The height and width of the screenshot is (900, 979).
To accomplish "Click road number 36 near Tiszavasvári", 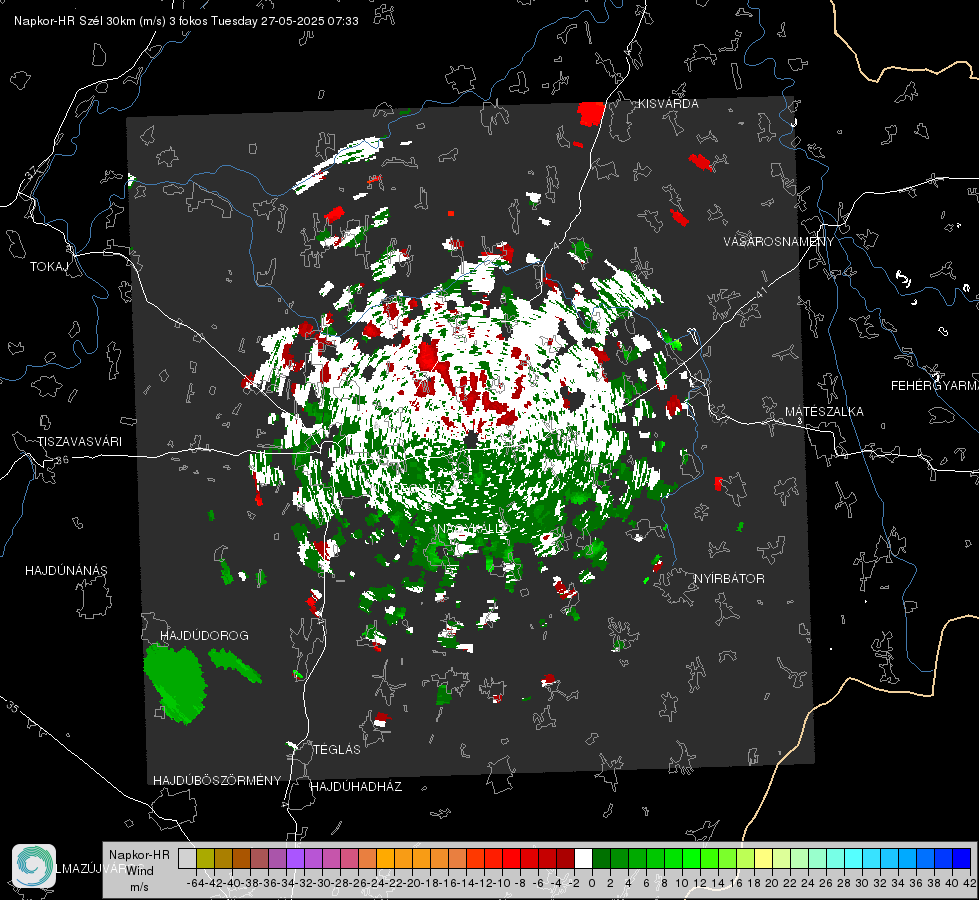I will [62, 460].
